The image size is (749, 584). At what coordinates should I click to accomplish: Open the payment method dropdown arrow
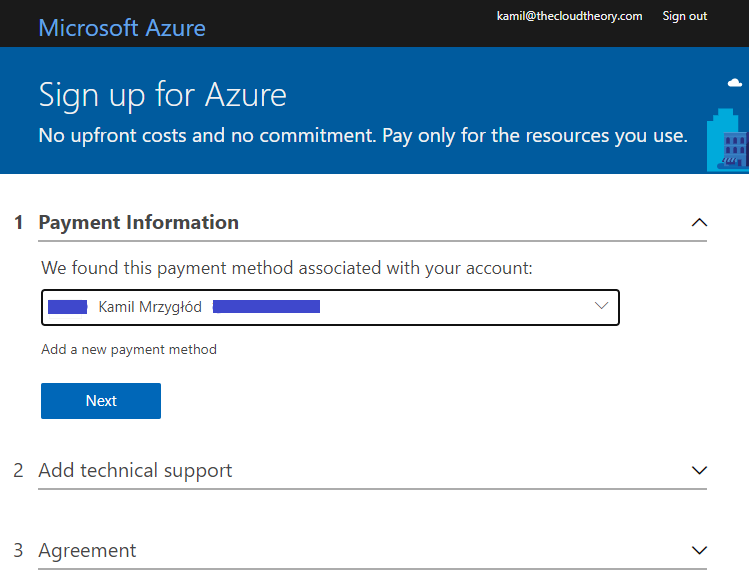pos(601,306)
